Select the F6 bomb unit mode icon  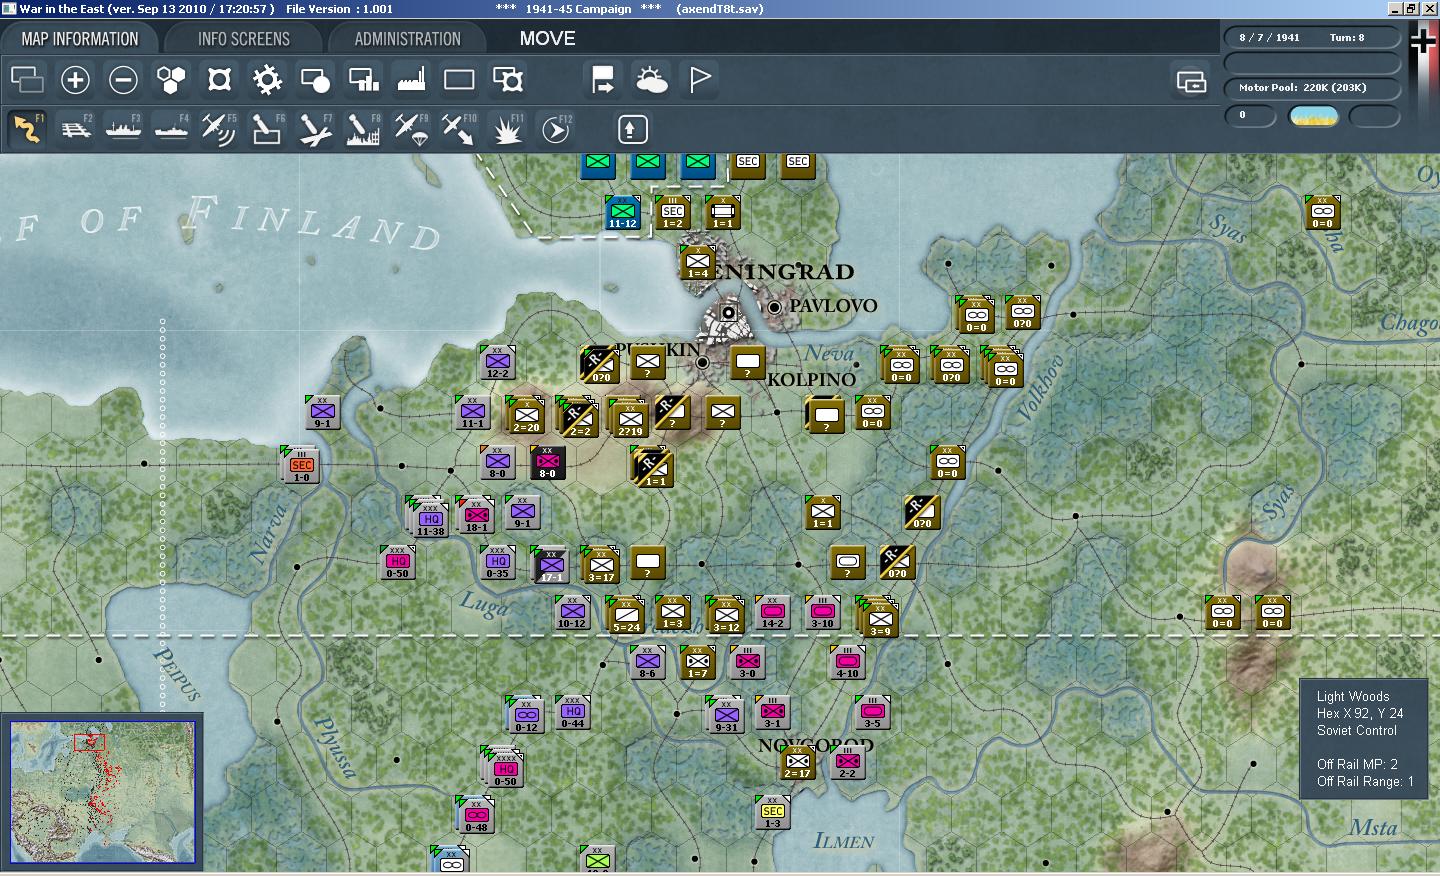(267, 129)
